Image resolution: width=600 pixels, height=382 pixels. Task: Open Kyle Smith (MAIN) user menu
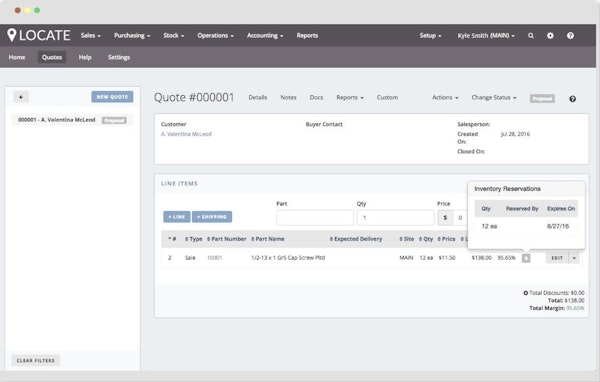486,36
